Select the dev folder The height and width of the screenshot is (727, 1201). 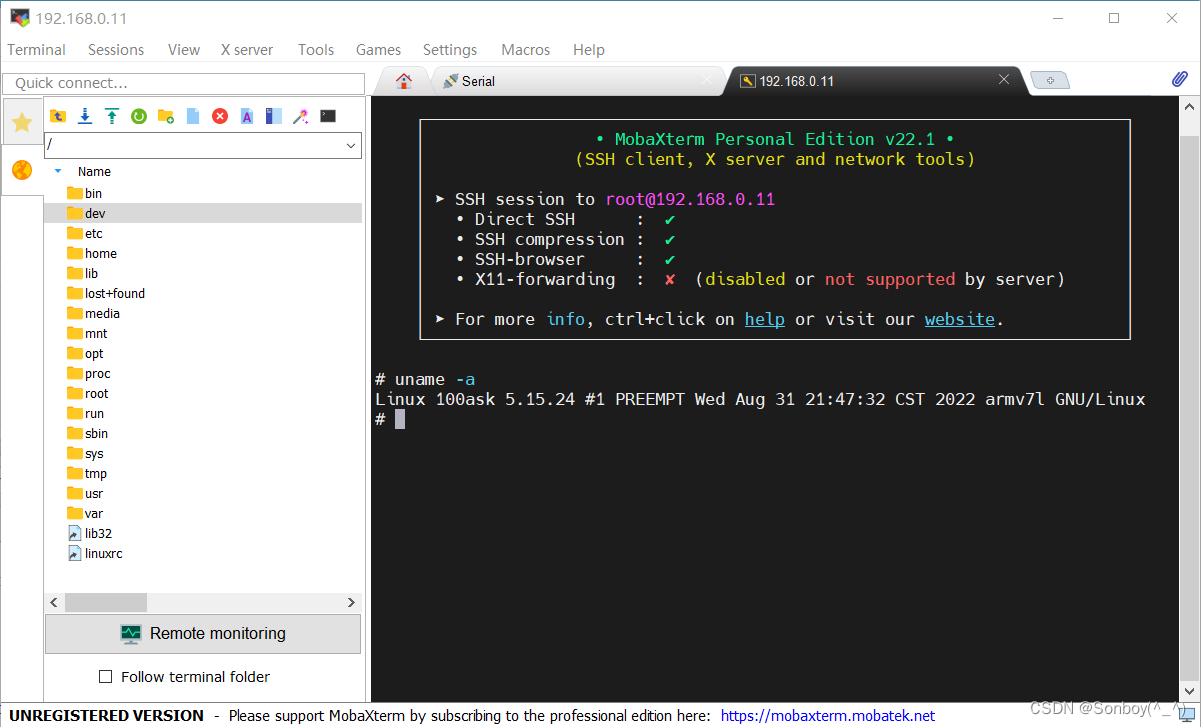(x=203, y=213)
